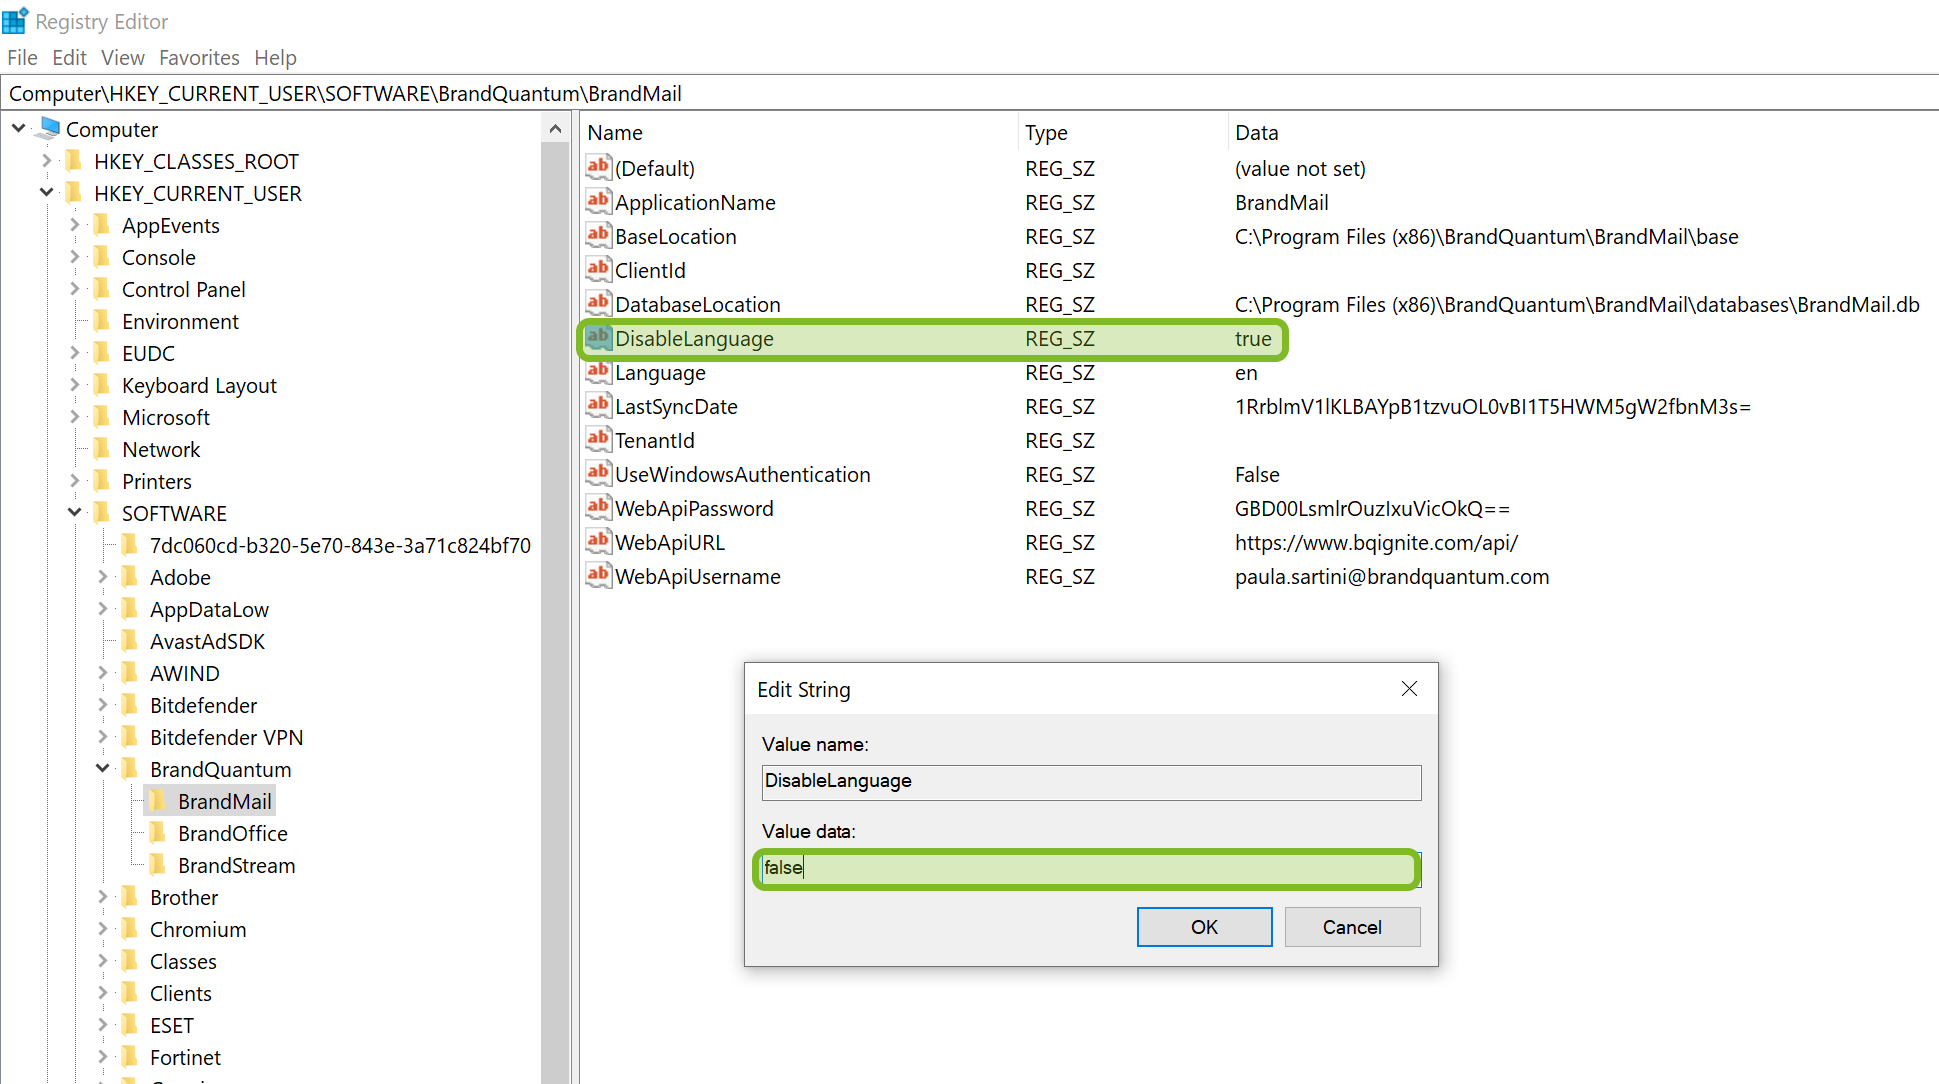This screenshot has height=1084, width=1939.
Task: Collapse the BrandQuantum tree node
Action: coord(103,769)
